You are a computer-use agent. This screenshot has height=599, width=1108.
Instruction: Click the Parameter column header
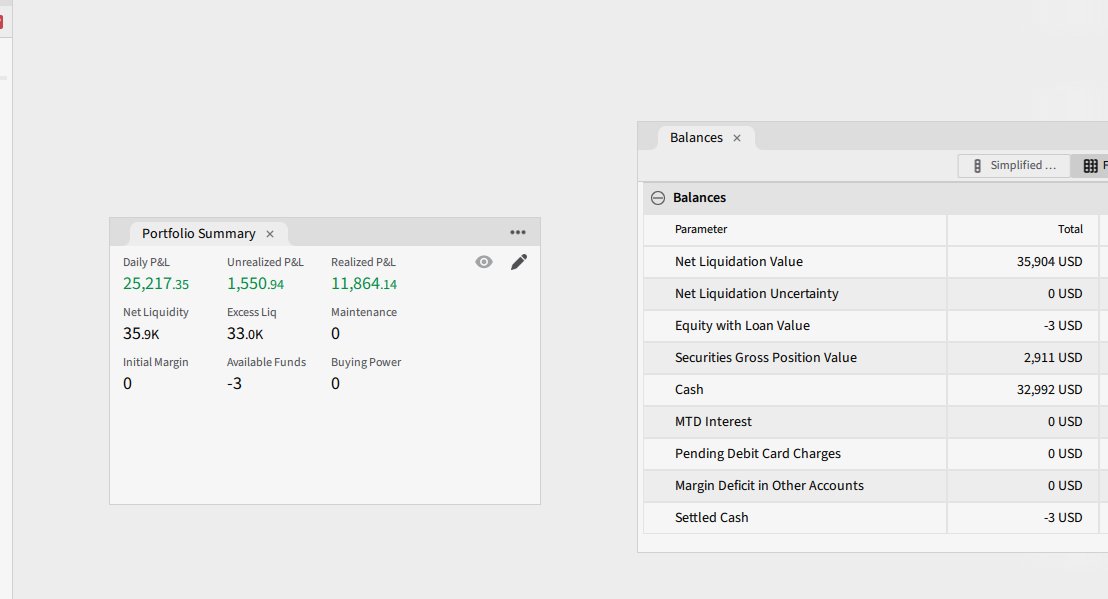795,230
